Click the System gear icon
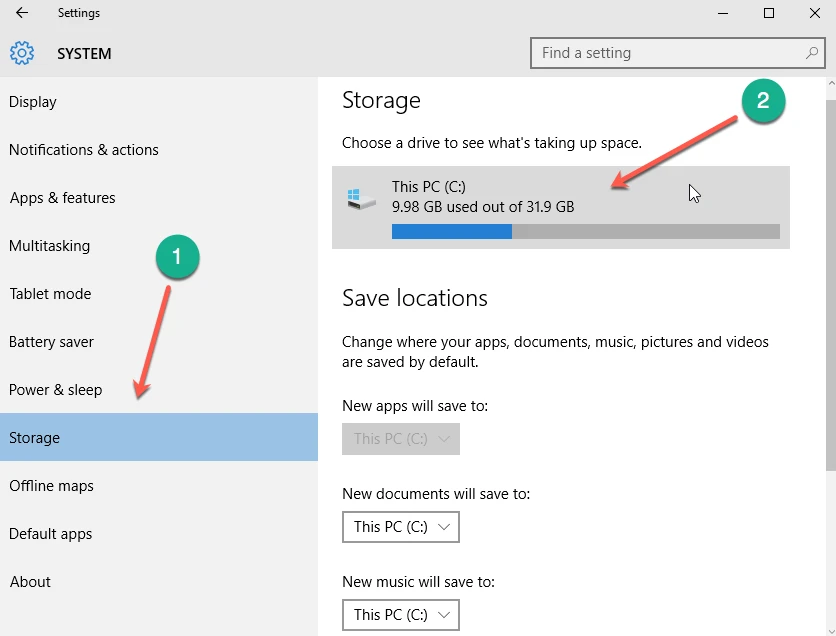Image resolution: width=836 pixels, height=636 pixels. (22, 53)
